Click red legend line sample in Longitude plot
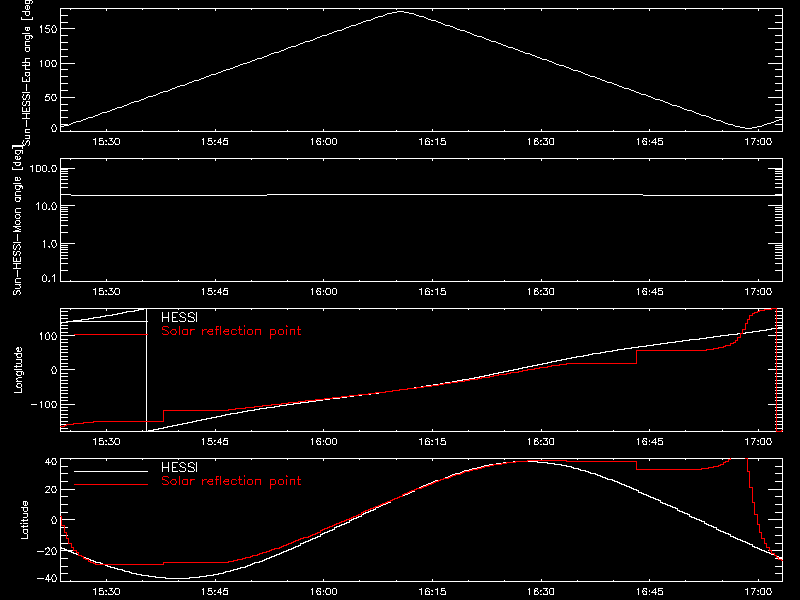Viewport: 800px width, 600px height. pos(111,335)
